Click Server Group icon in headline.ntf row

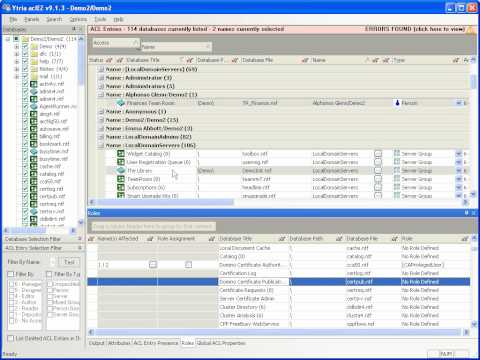pos(397,187)
